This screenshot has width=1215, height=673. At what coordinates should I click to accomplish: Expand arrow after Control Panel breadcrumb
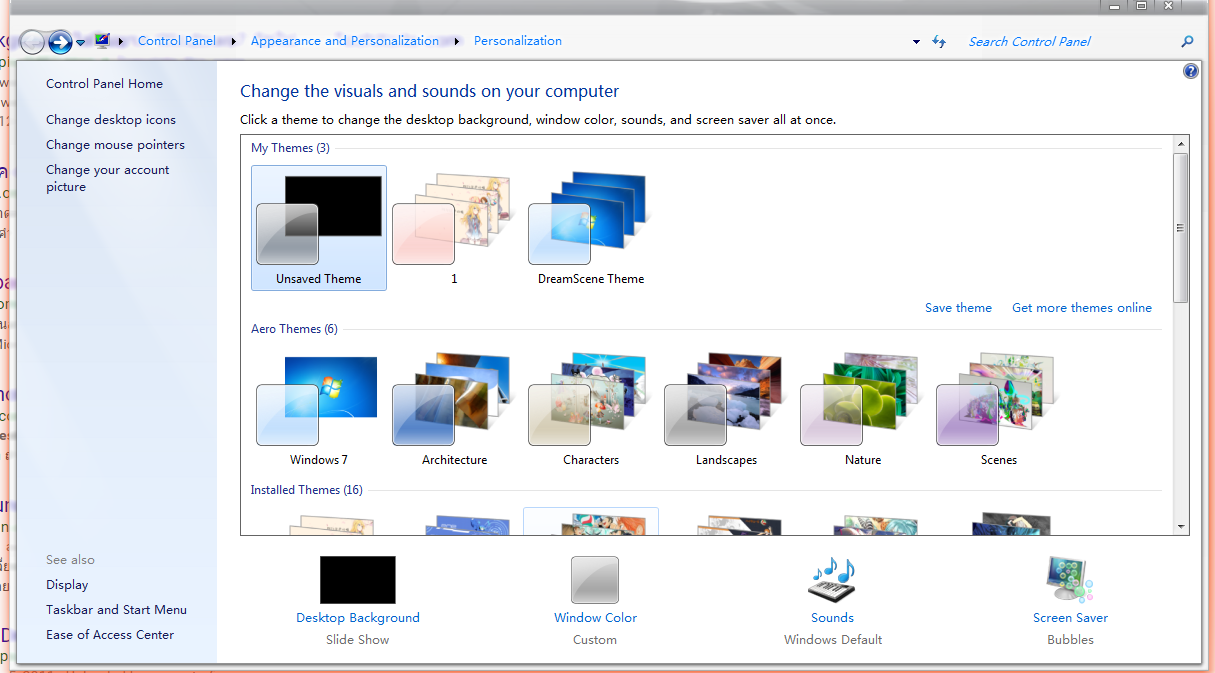click(x=233, y=42)
